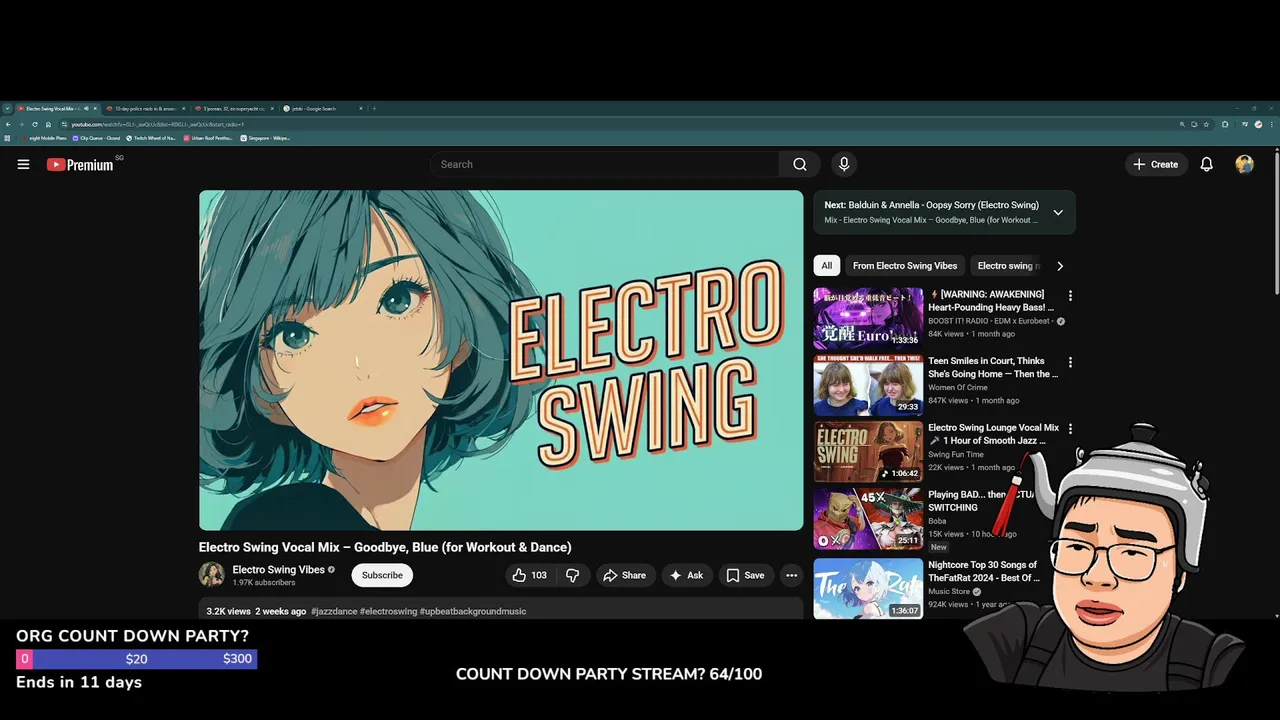
Task: Open the Singapore - Wikipe... bookmark
Action: (x=265, y=138)
